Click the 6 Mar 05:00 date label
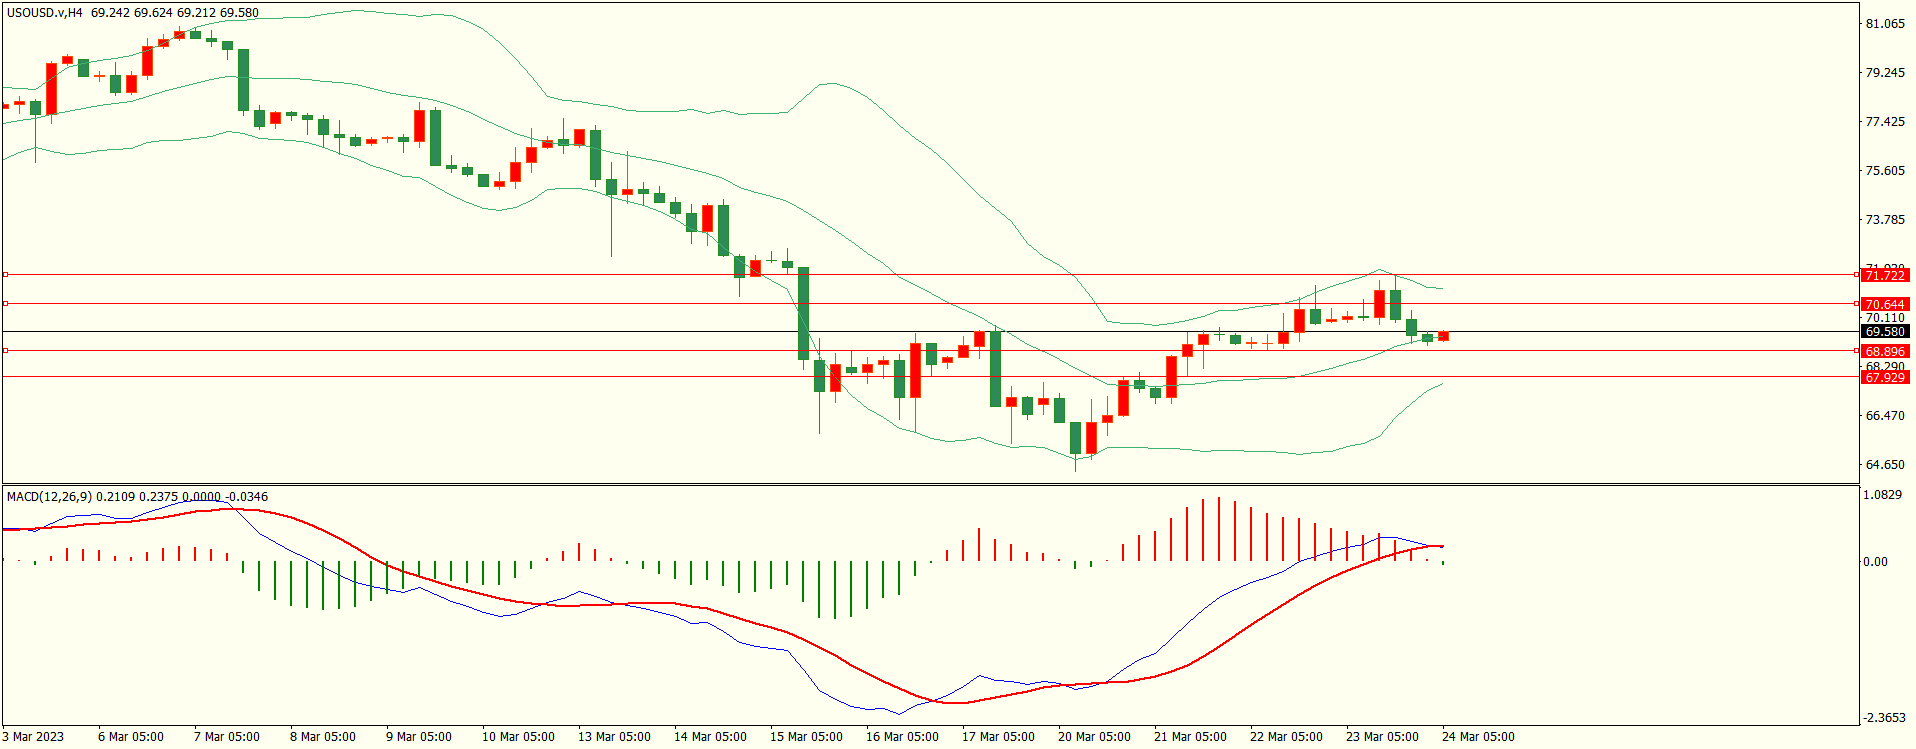 131,737
